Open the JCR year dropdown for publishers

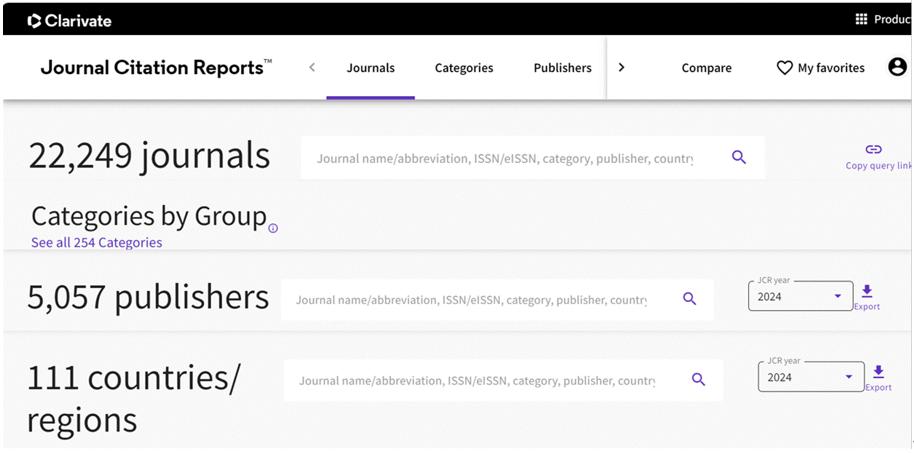(x=800, y=297)
